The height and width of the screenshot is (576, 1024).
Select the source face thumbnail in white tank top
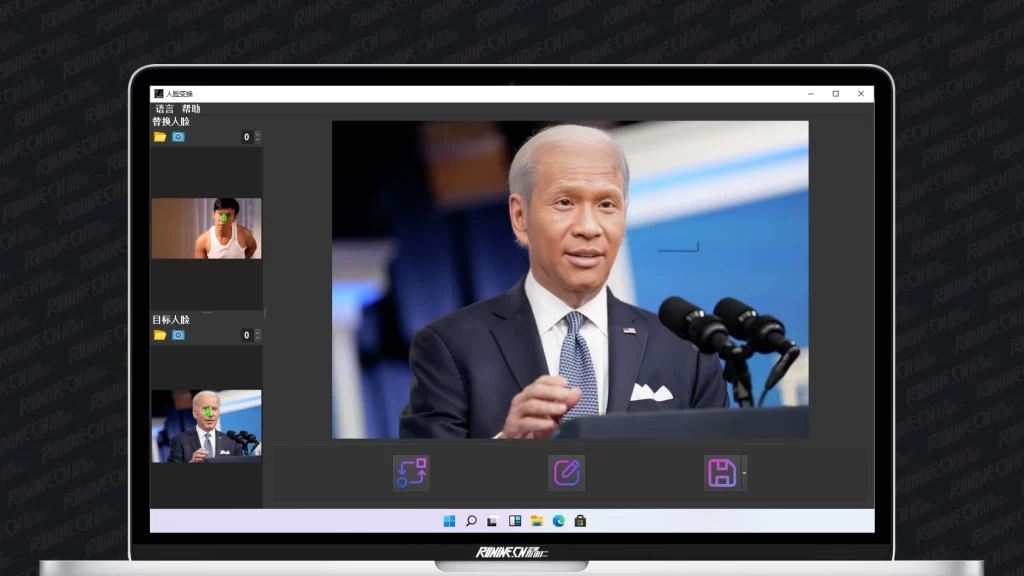pyautogui.click(x=206, y=228)
